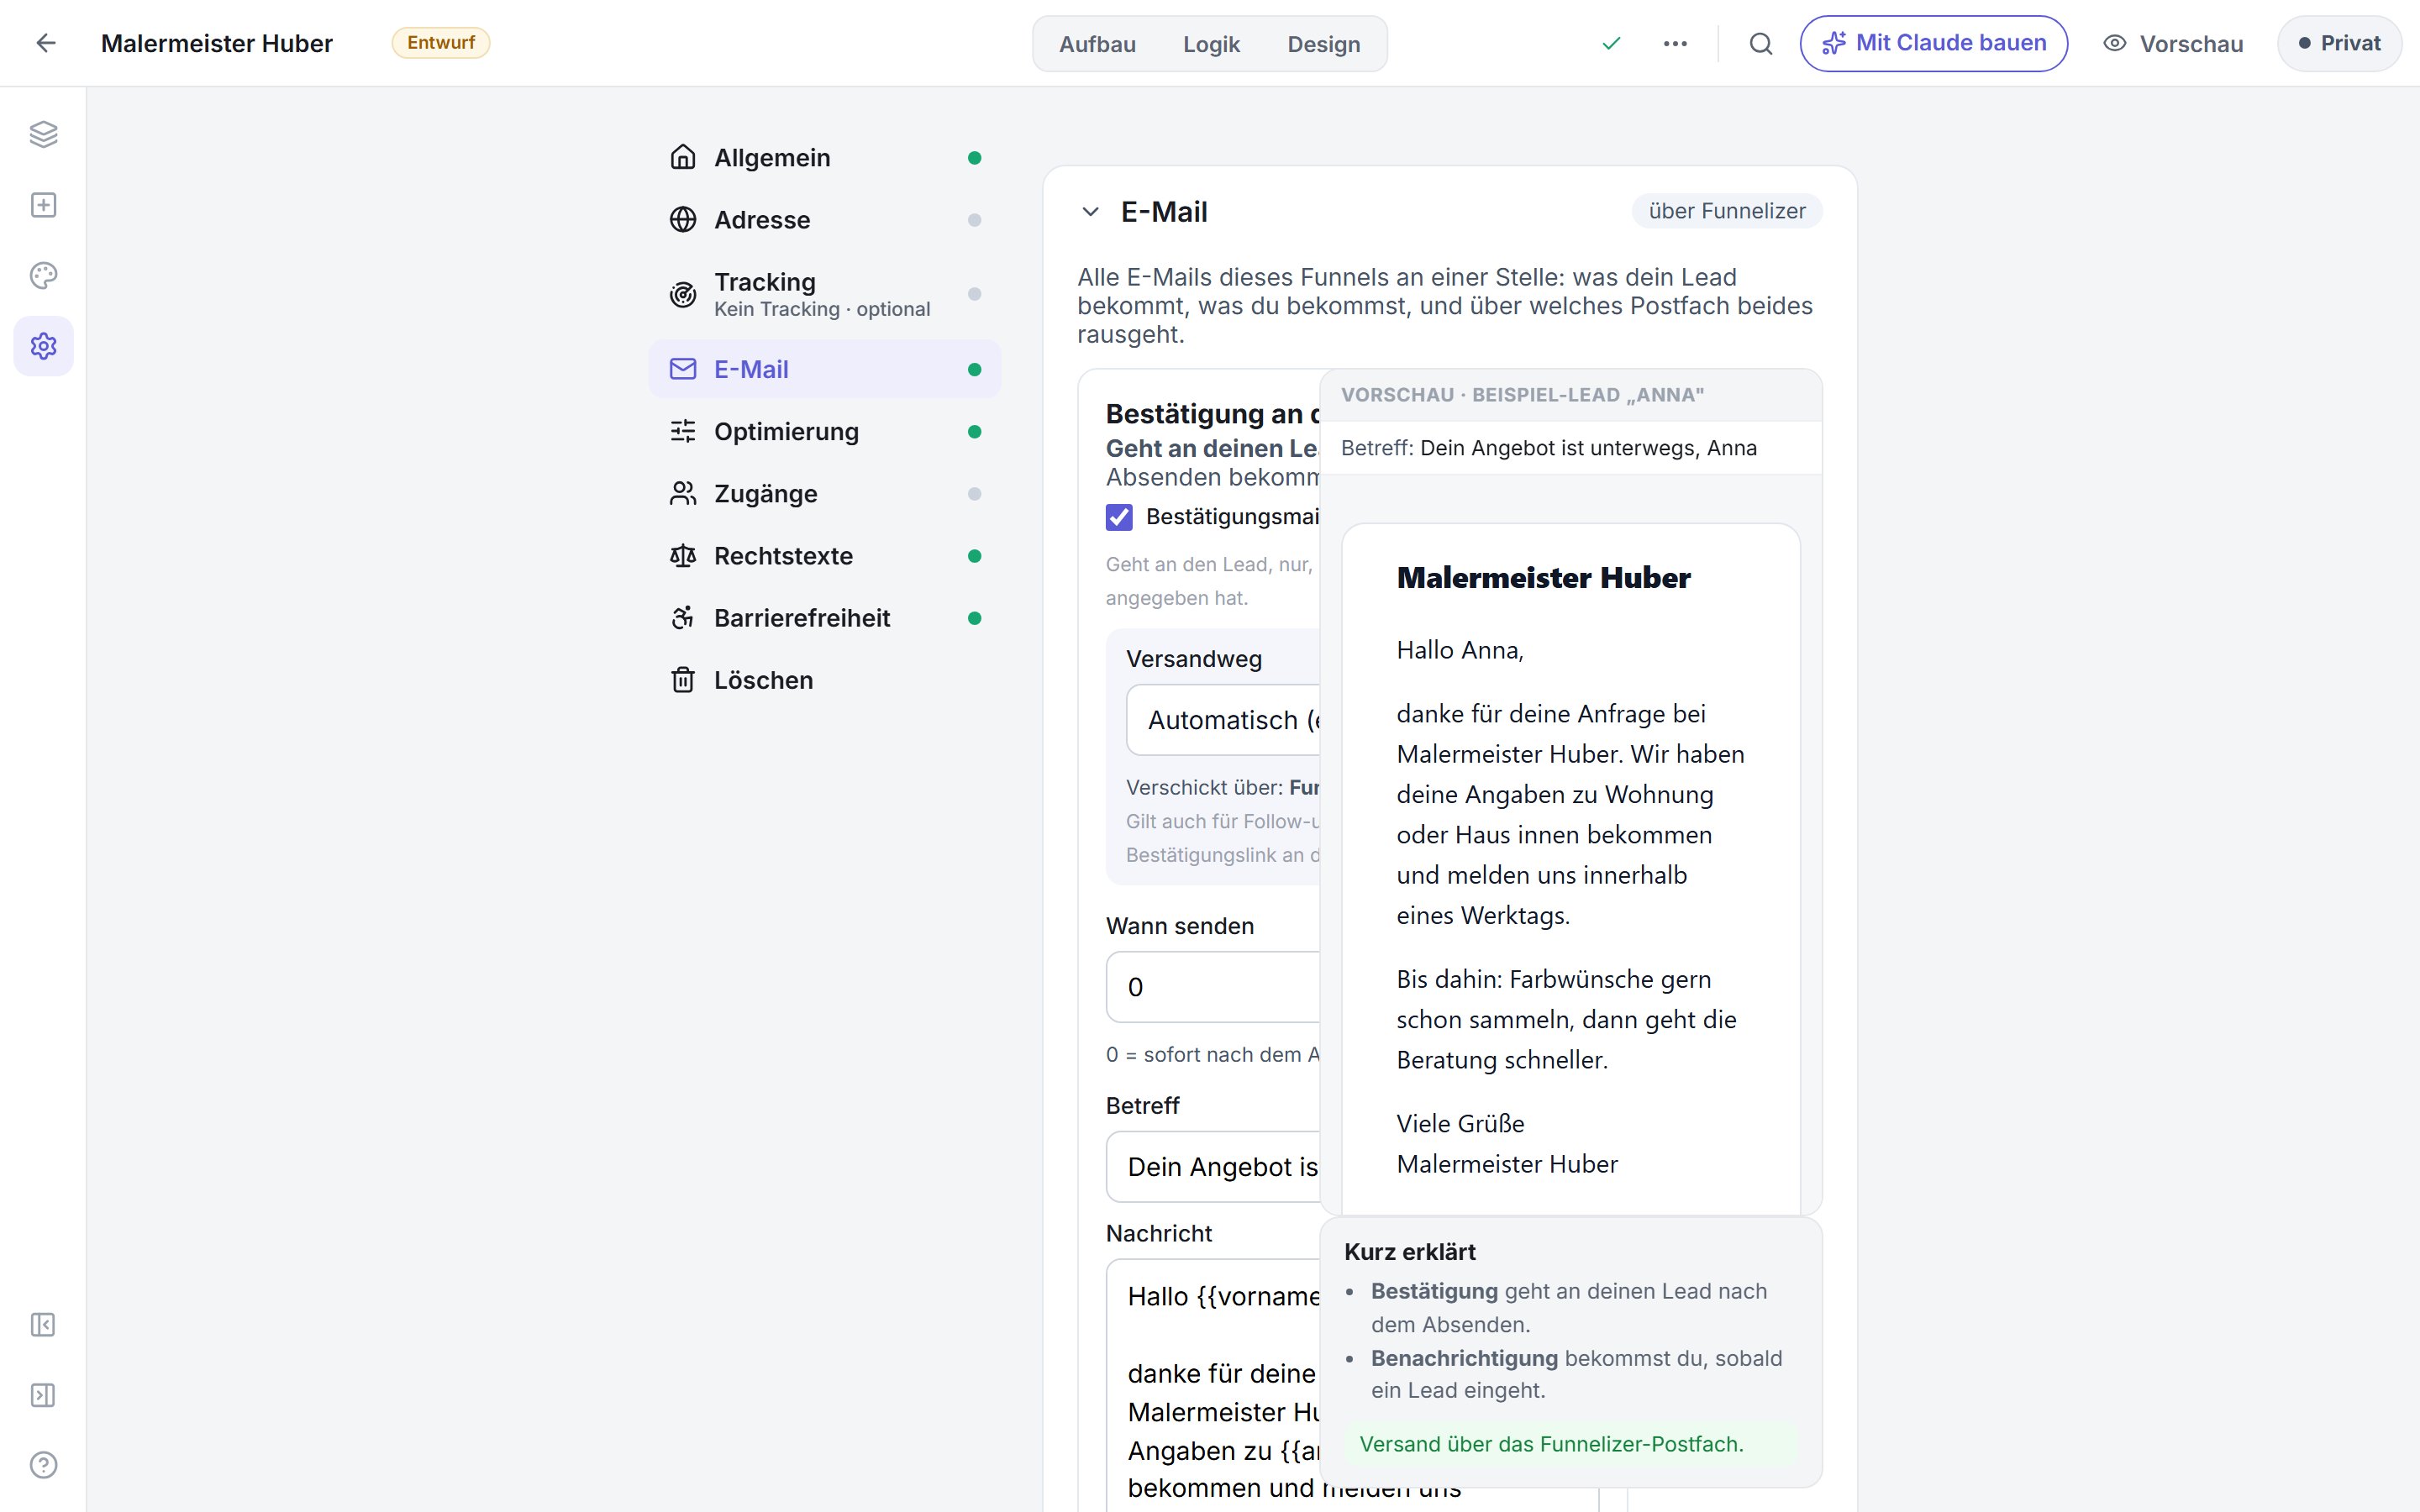Viewport: 2420px width, 1512px height.
Task: Click into the Wann senden field
Action: tap(1214, 987)
